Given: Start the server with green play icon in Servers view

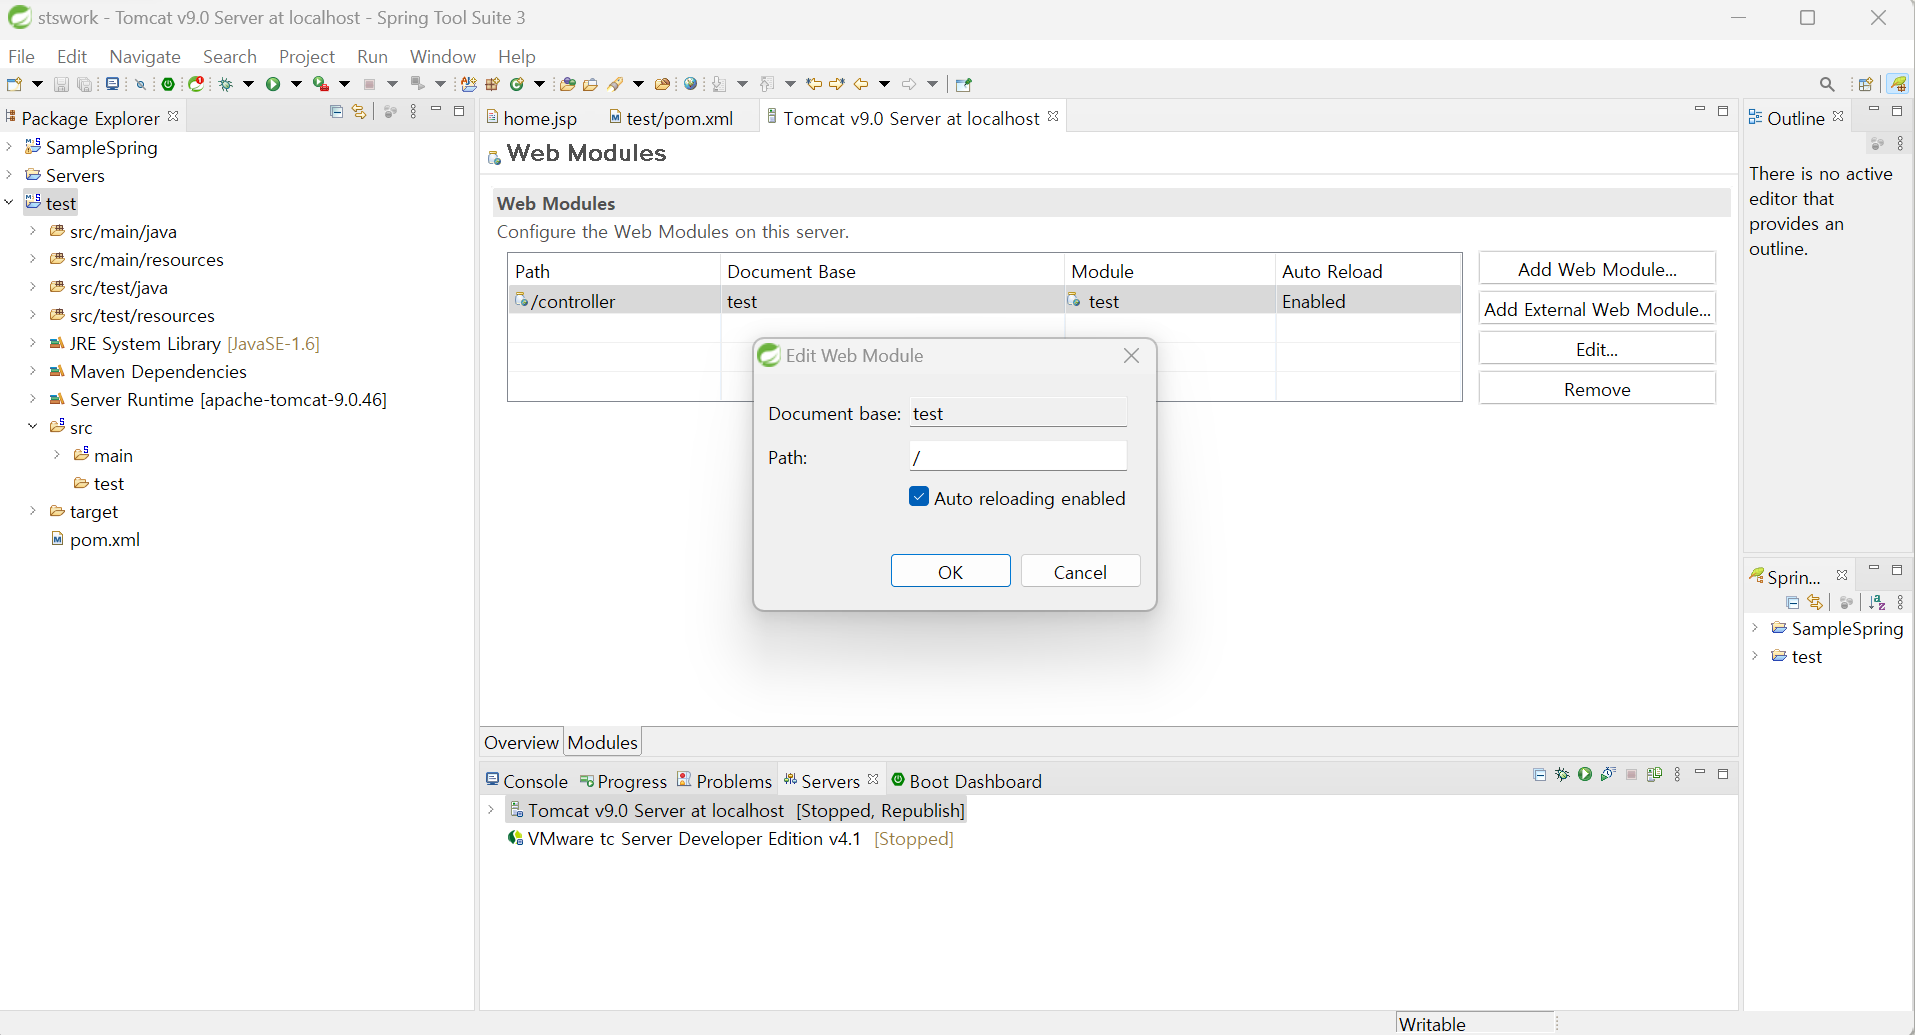Looking at the screenshot, I should click(x=1585, y=774).
